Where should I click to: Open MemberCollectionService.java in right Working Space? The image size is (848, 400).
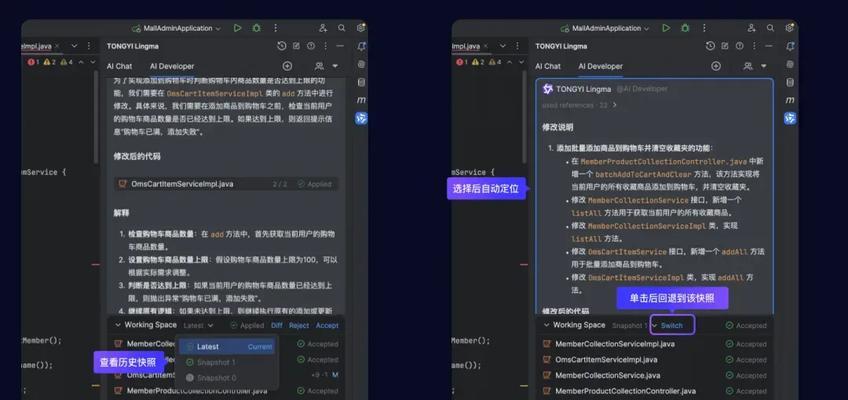607,375
